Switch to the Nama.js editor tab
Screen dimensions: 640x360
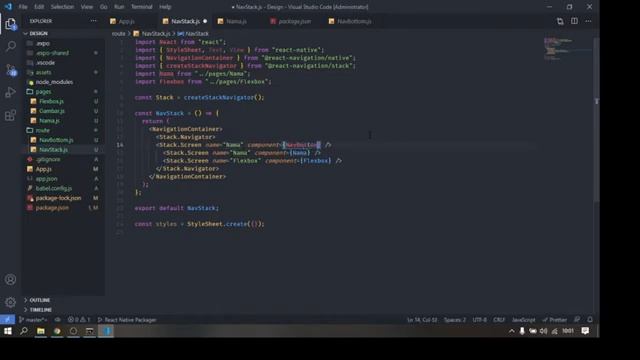[x=236, y=21]
